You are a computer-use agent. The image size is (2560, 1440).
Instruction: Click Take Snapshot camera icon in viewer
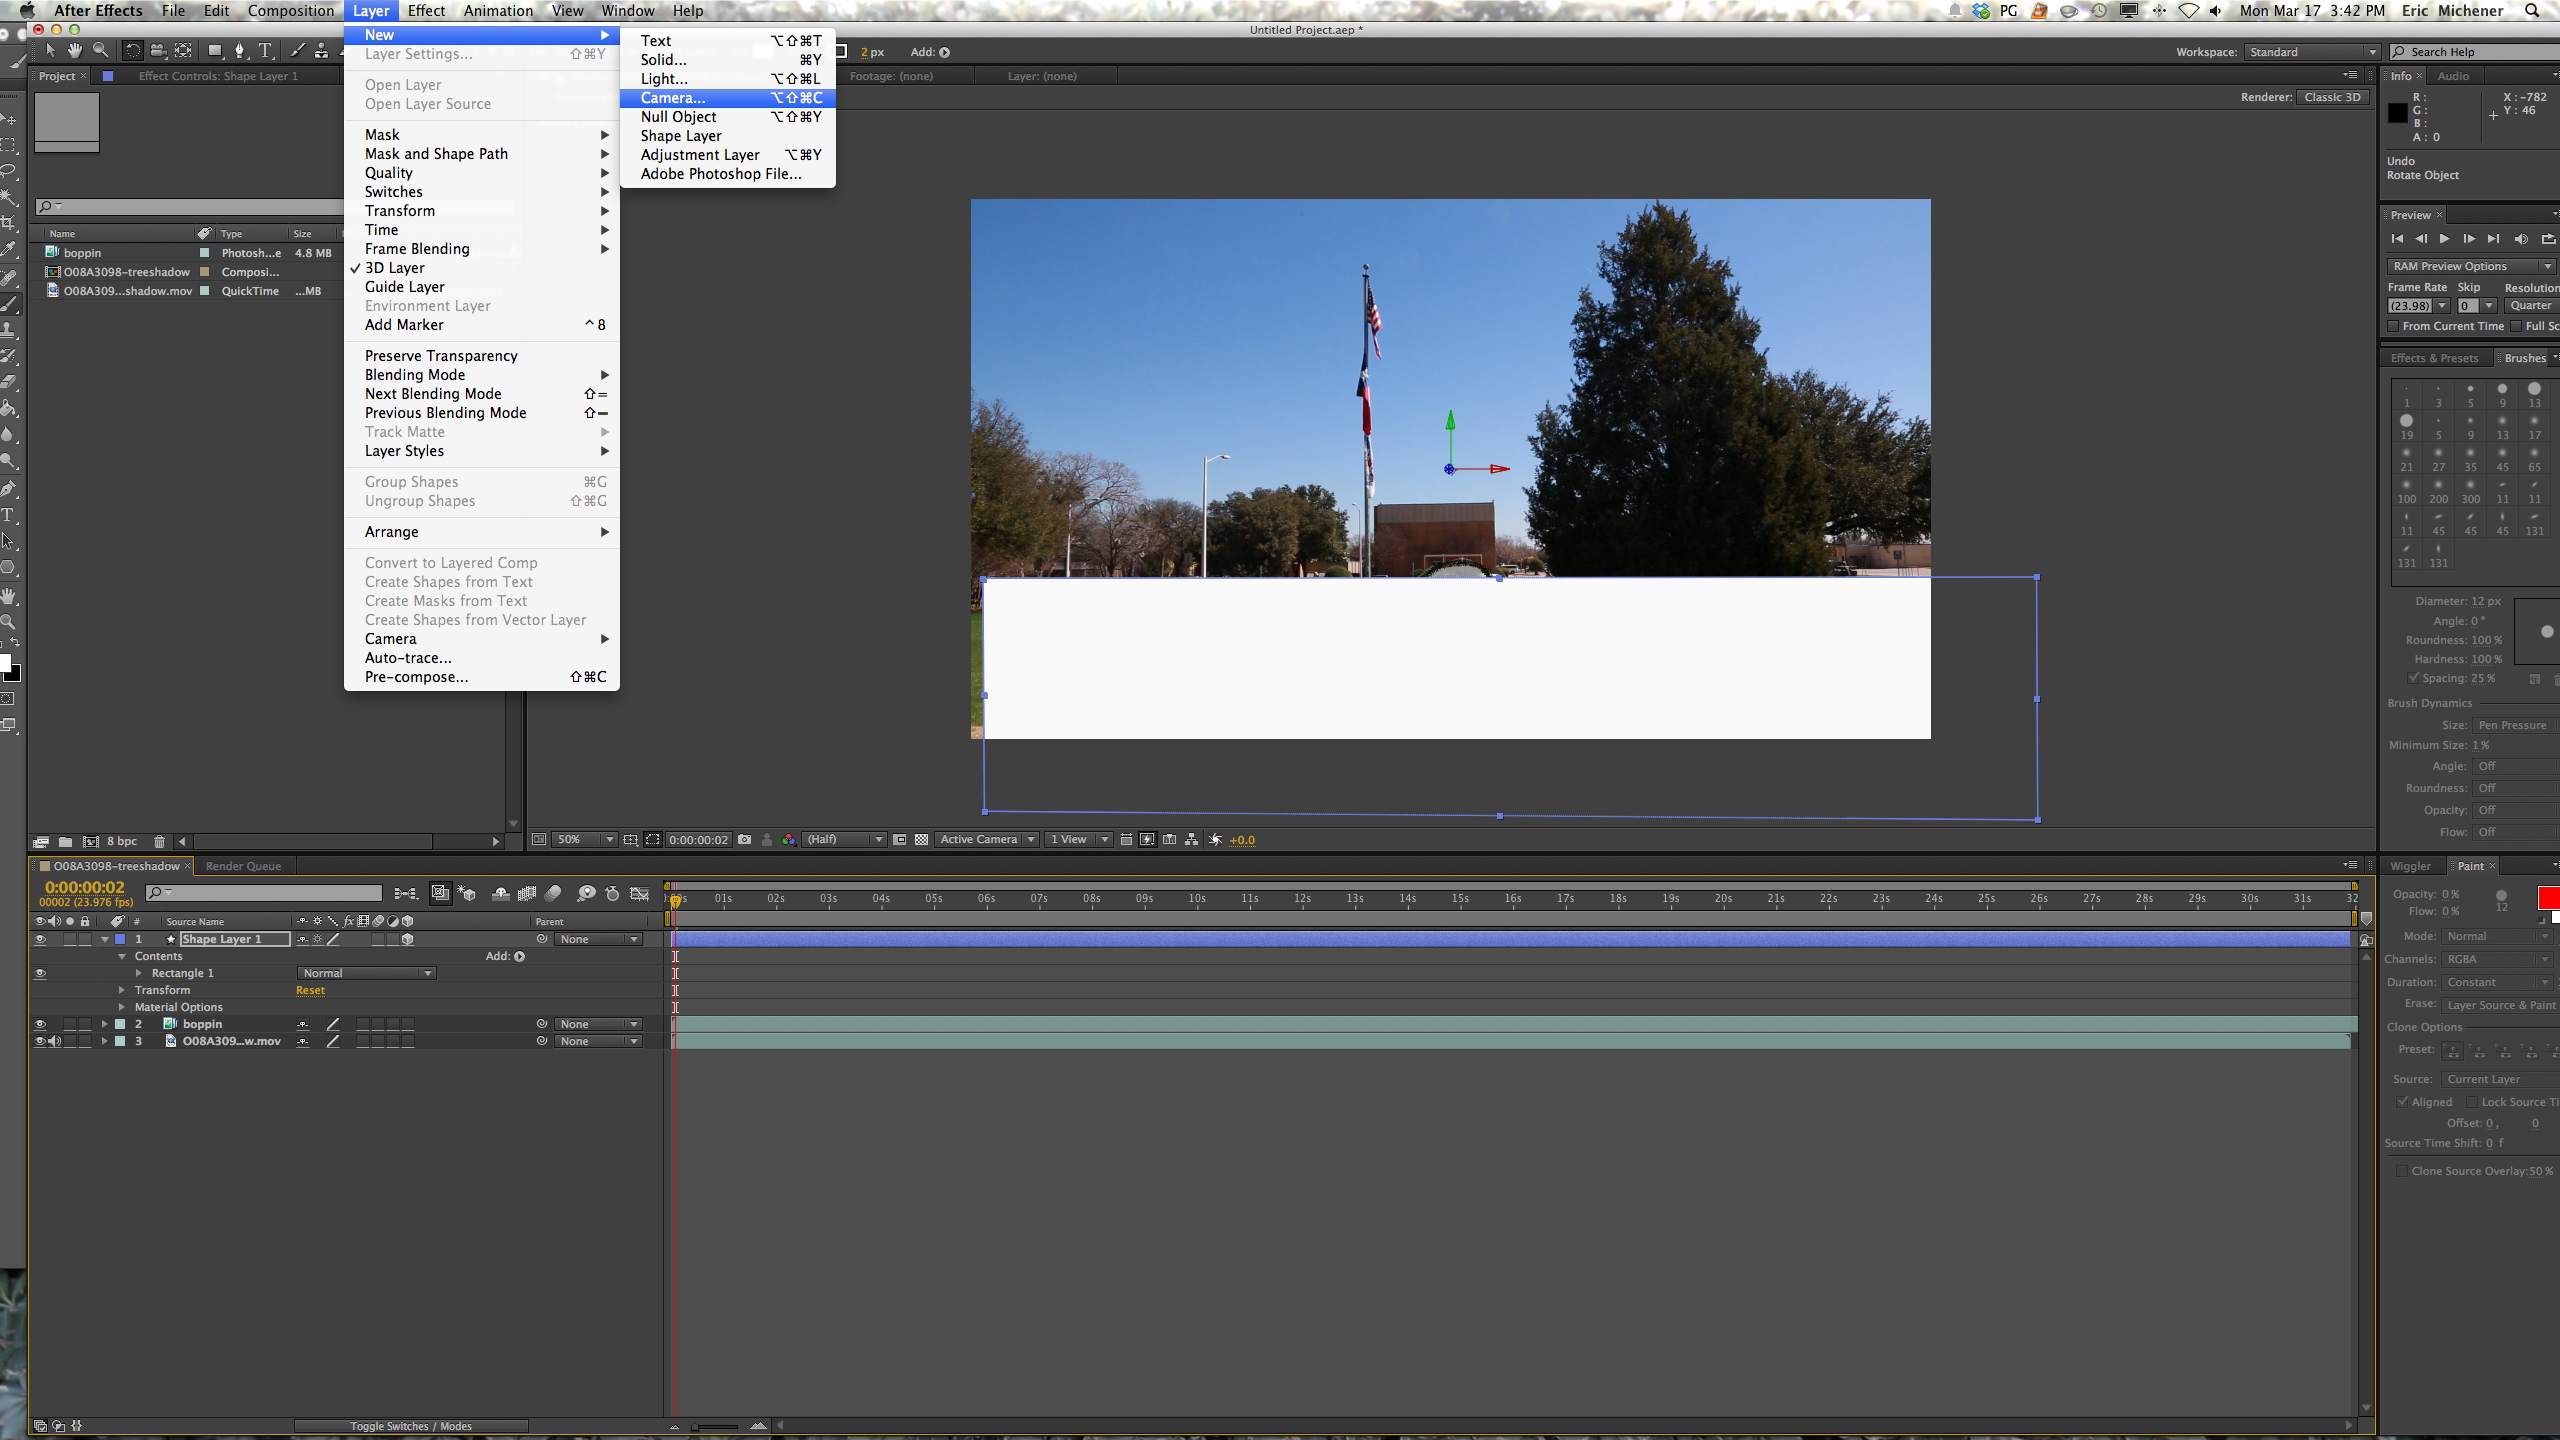coord(745,840)
